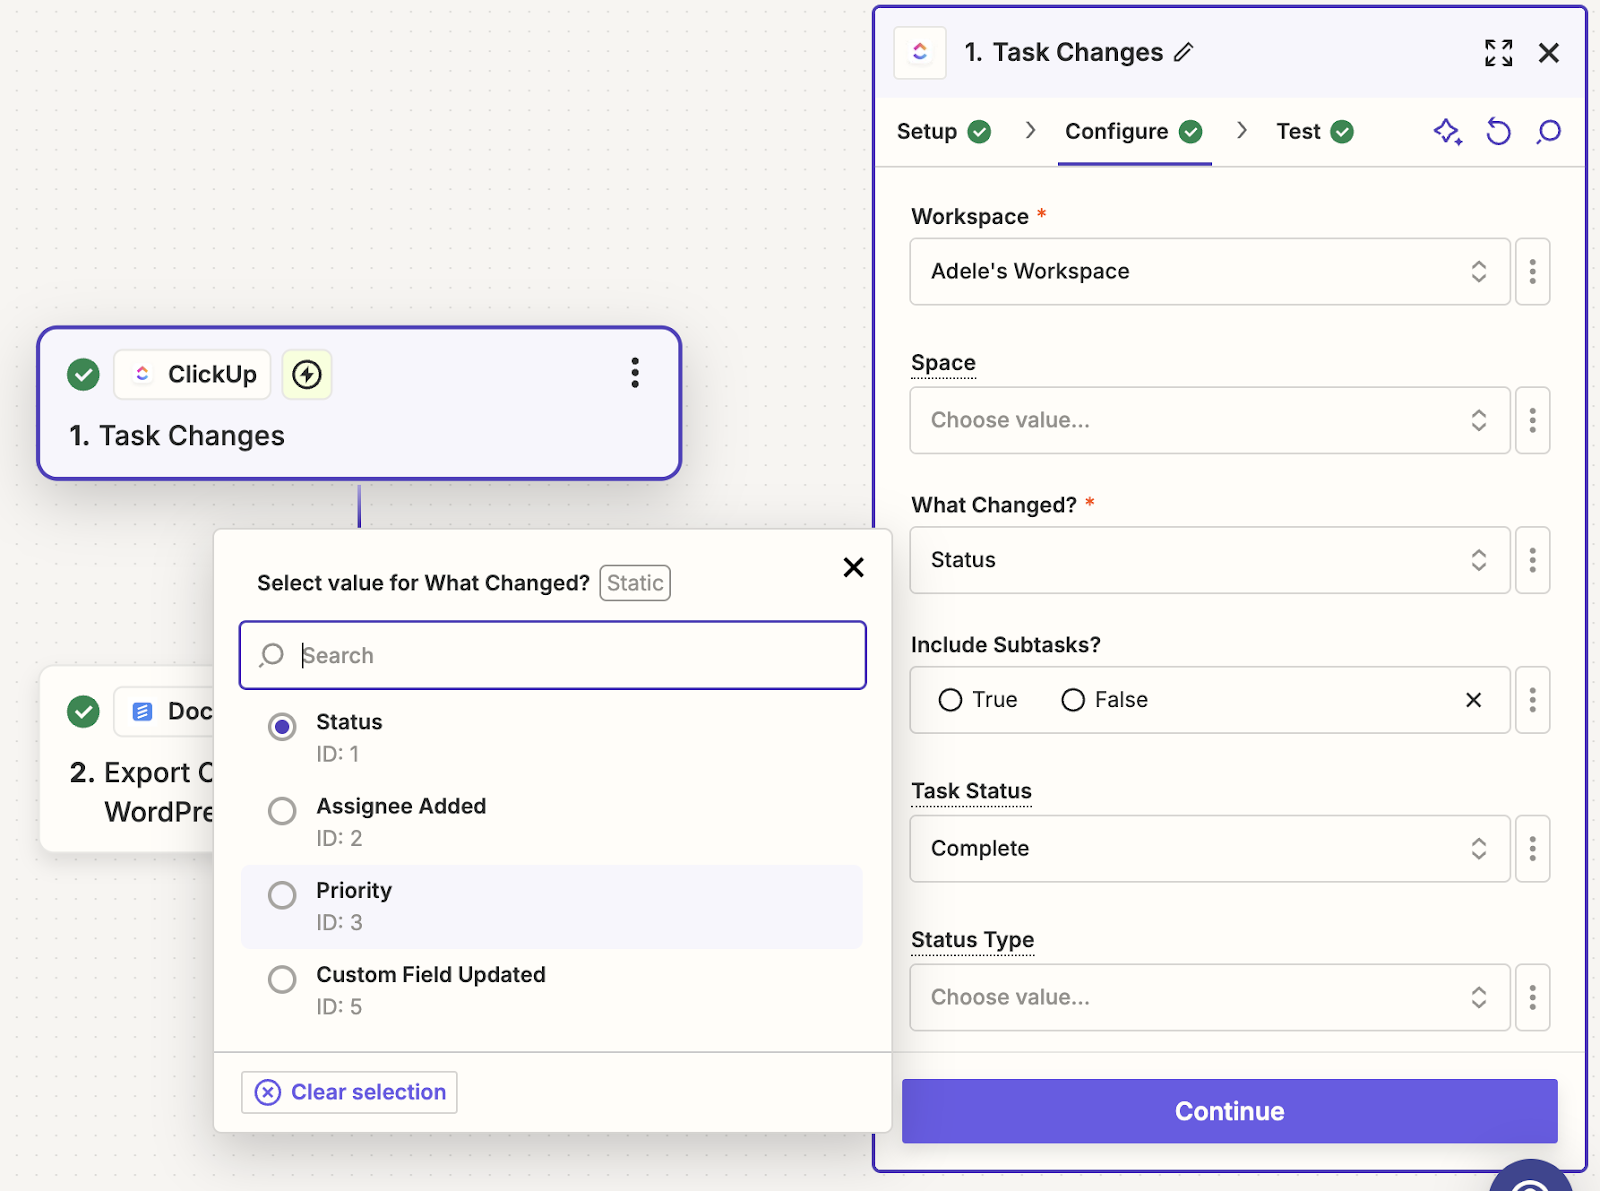Open the search magnifier in panel toolbar
This screenshot has width=1600, height=1191.
coord(1548,132)
